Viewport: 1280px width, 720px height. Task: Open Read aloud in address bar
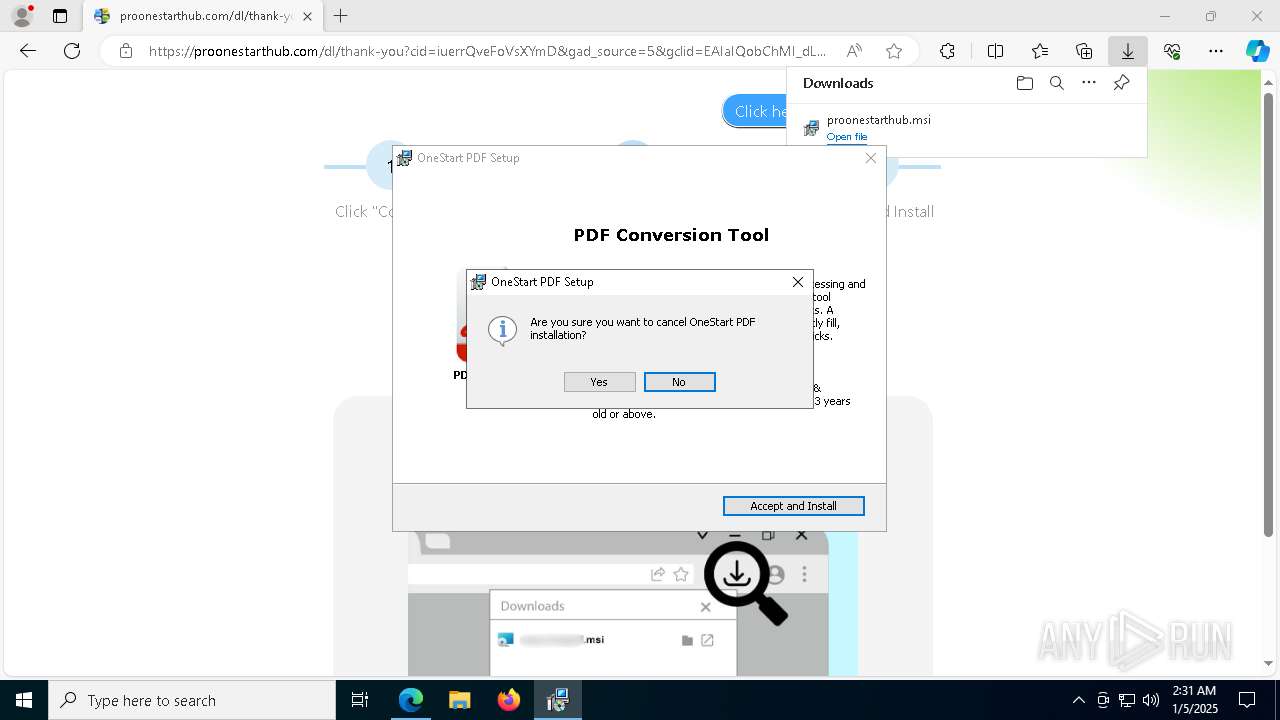click(854, 51)
